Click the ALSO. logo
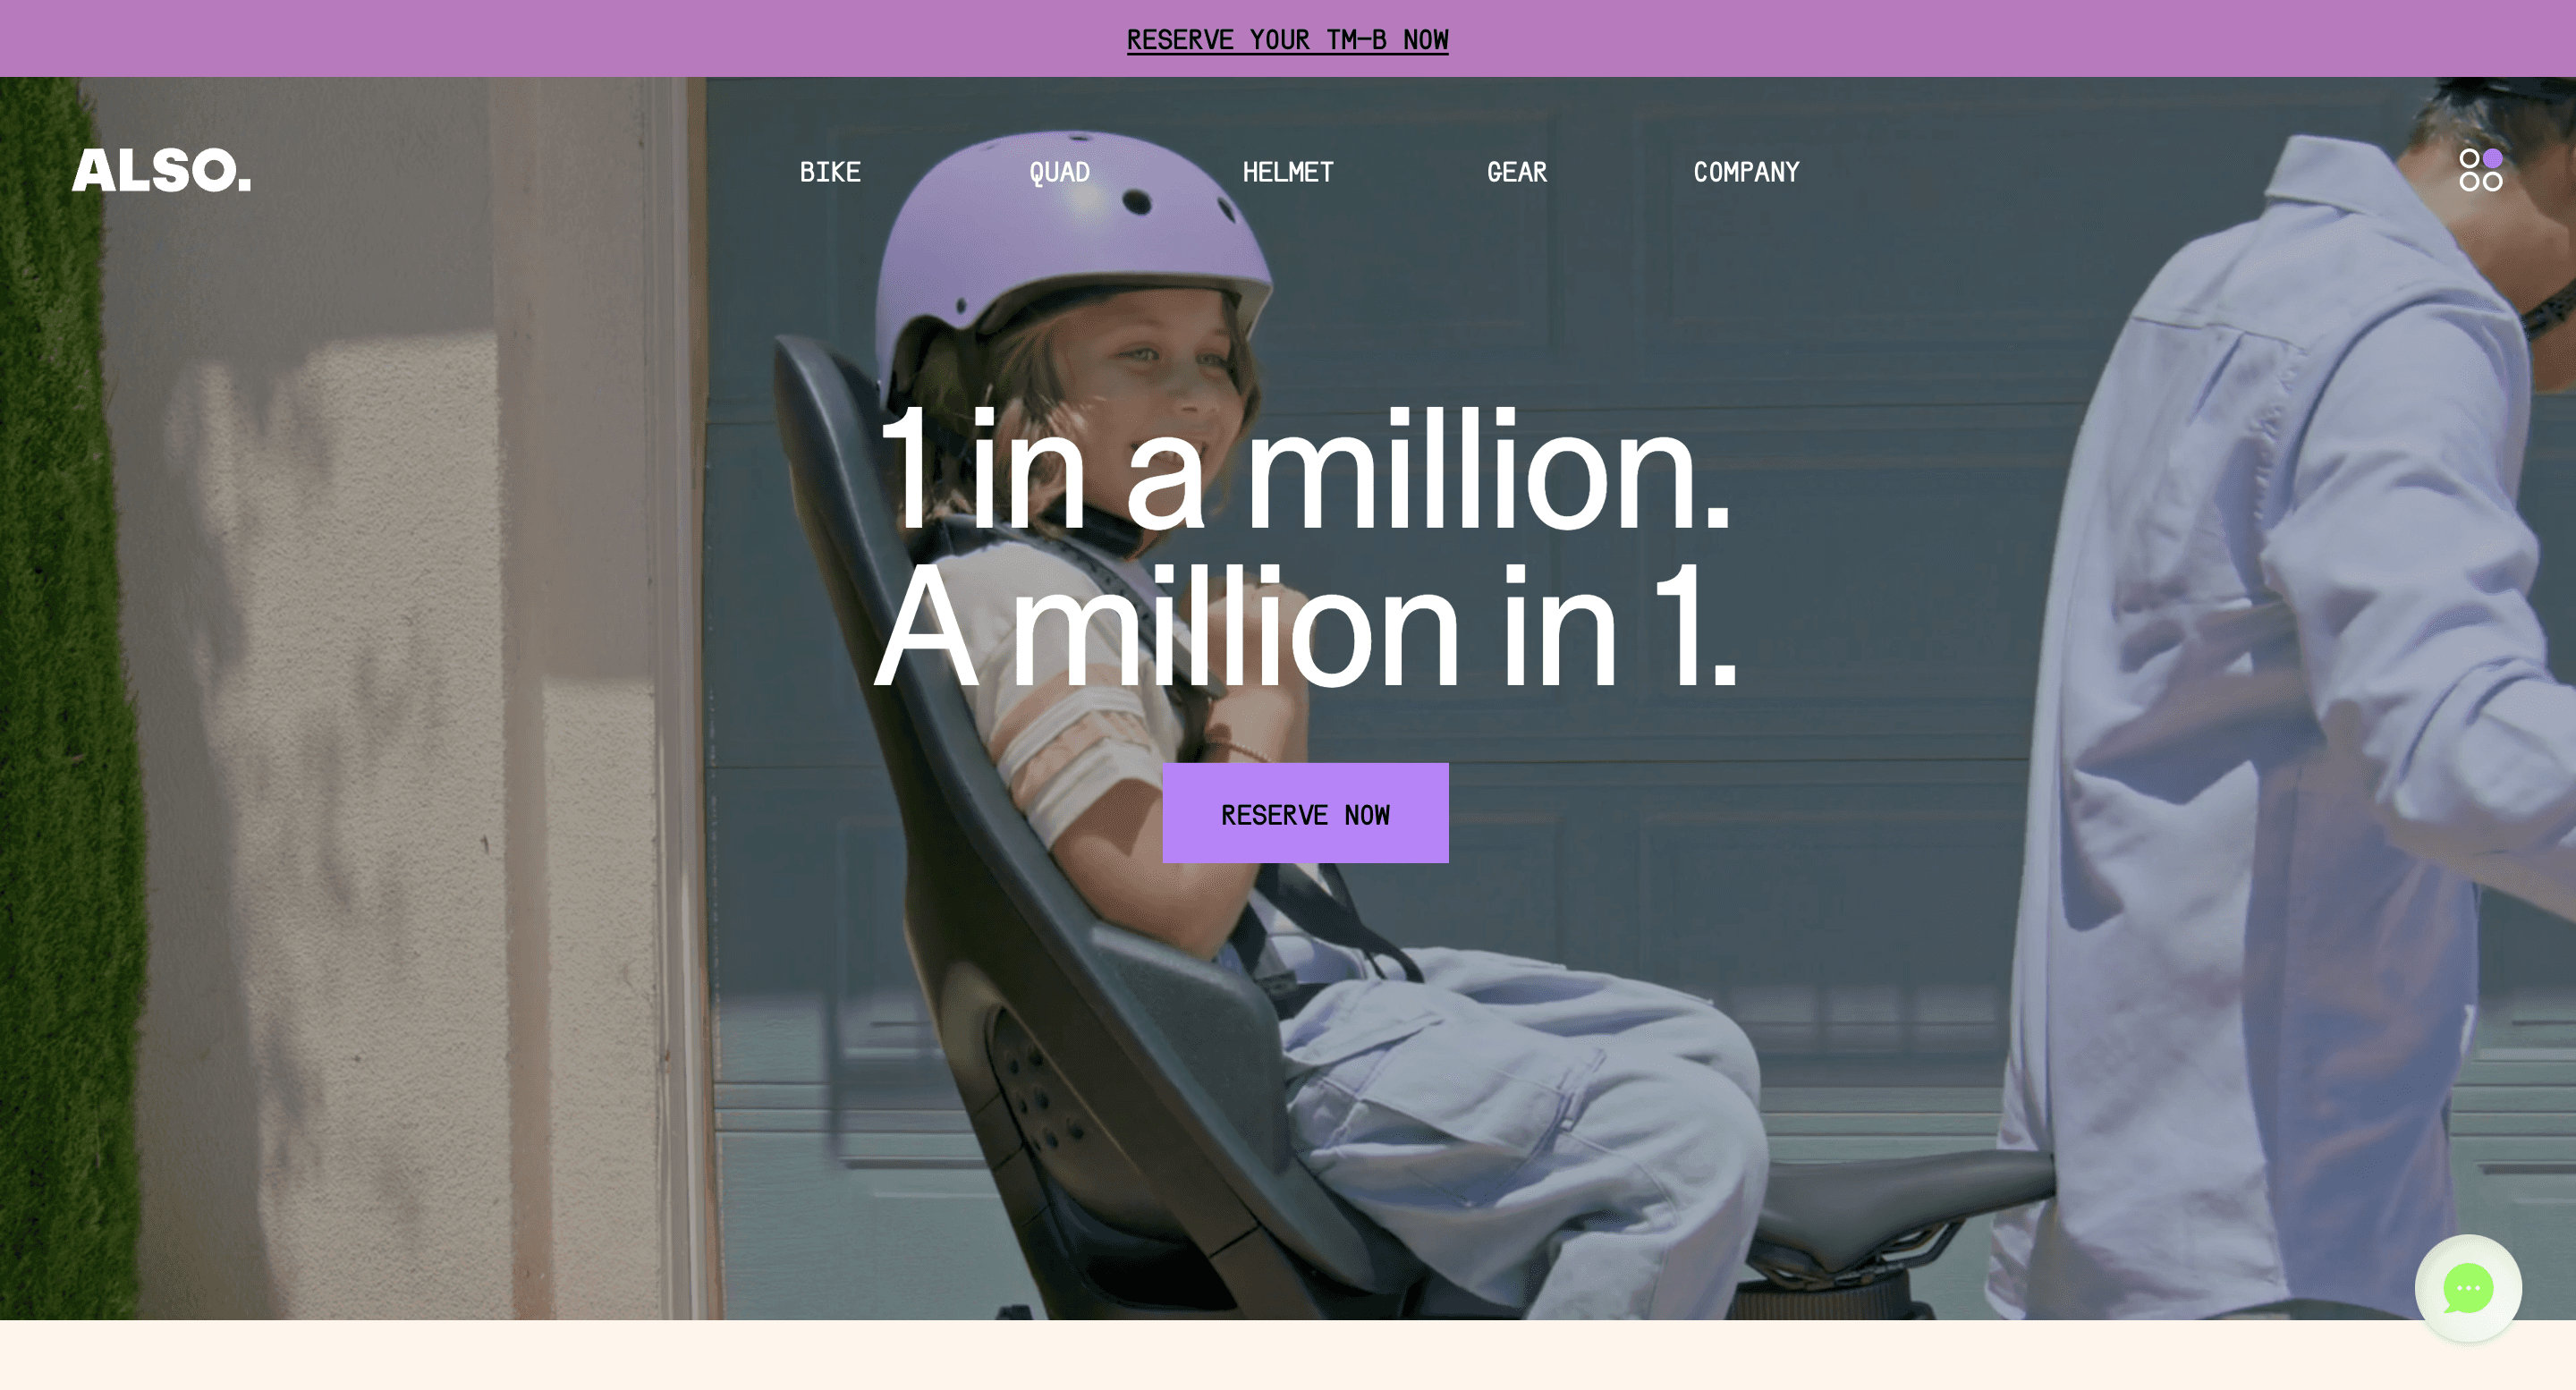 point(161,170)
